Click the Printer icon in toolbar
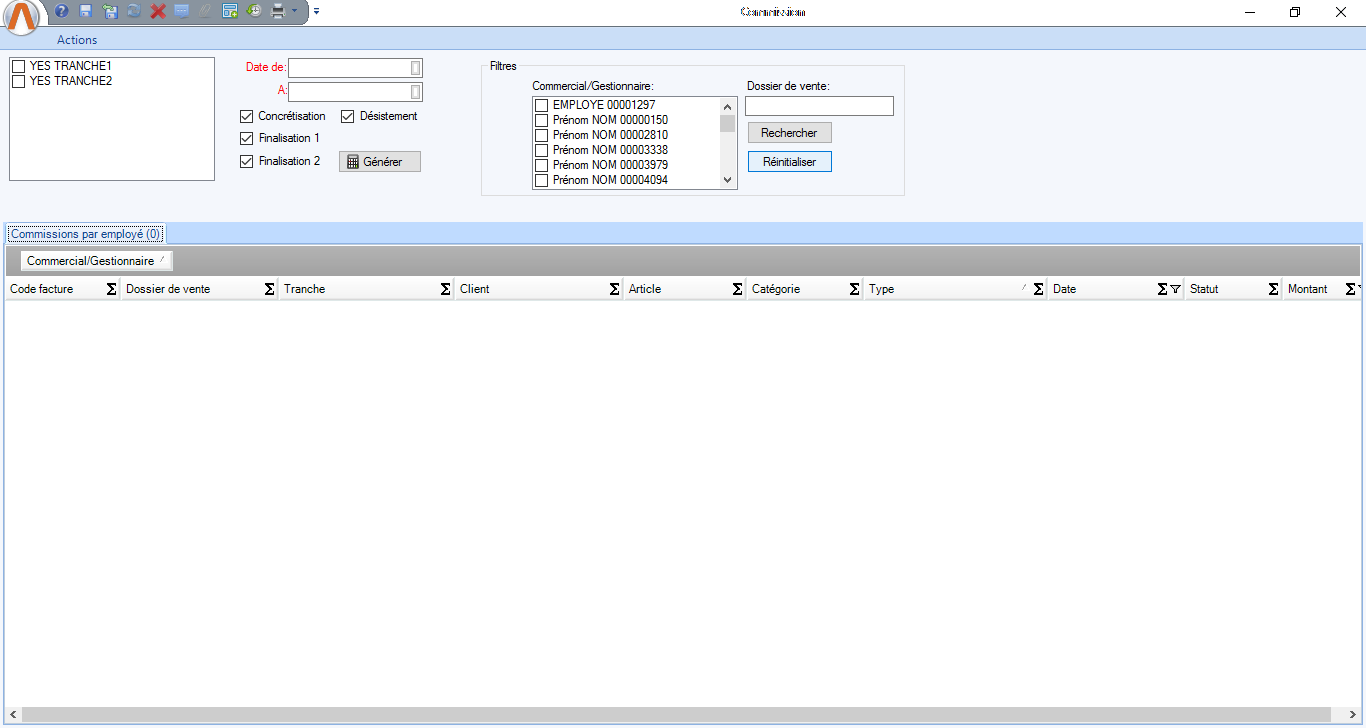Screen dimensions: 1366x728 coord(279,12)
